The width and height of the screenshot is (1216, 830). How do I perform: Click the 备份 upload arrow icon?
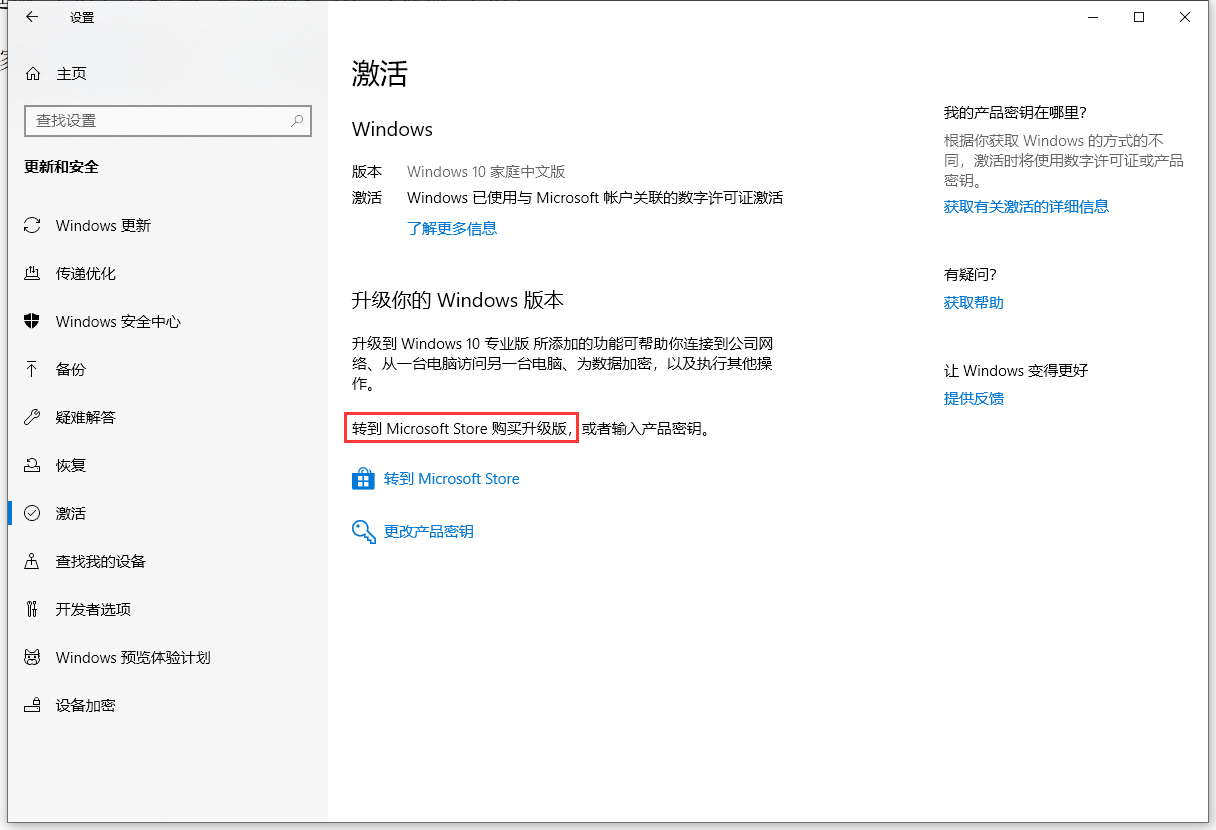click(33, 370)
